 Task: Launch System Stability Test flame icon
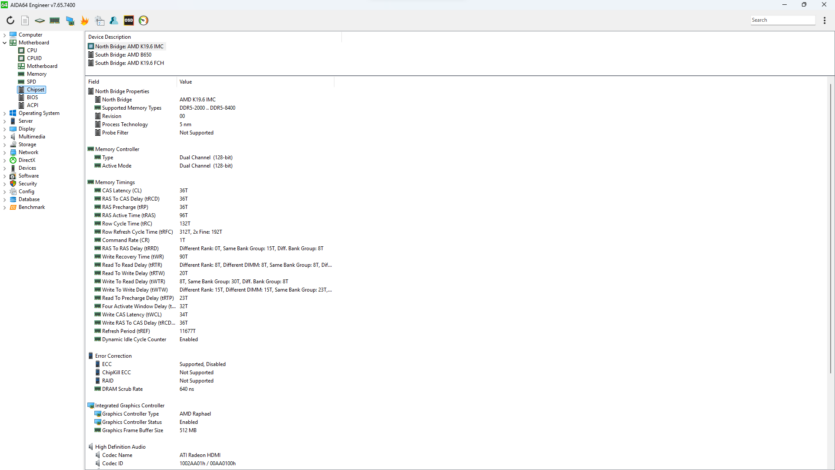[x=85, y=20]
